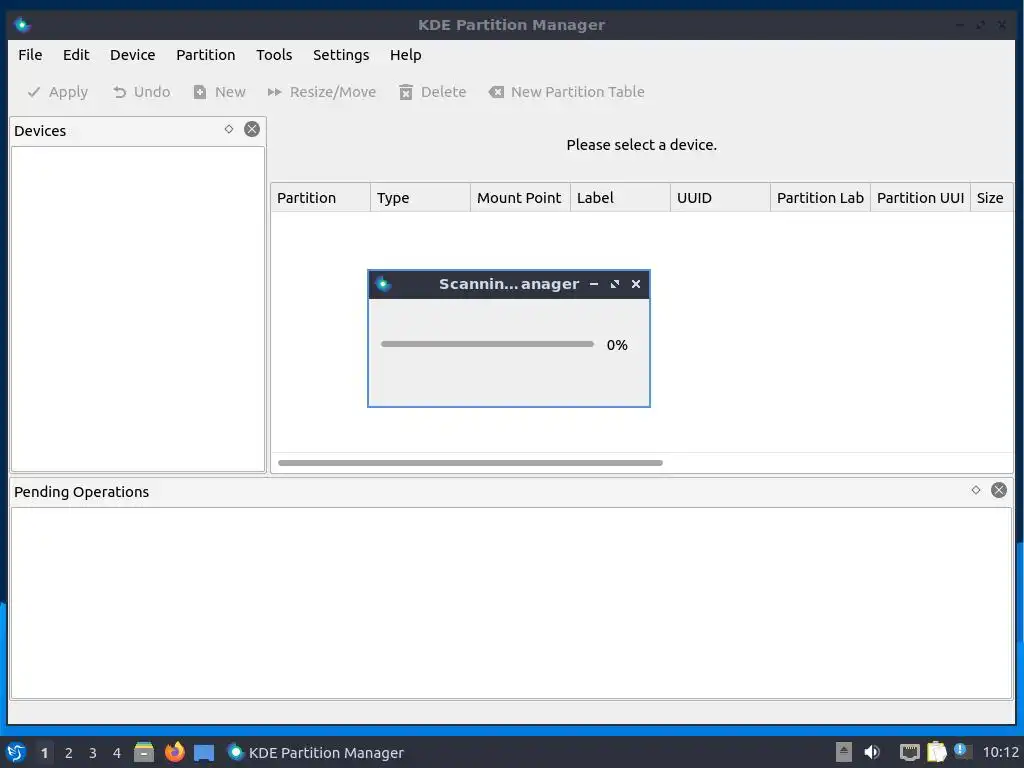Minimize the Scanning dialog
The height and width of the screenshot is (768, 1024).
click(x=594, y=284)
